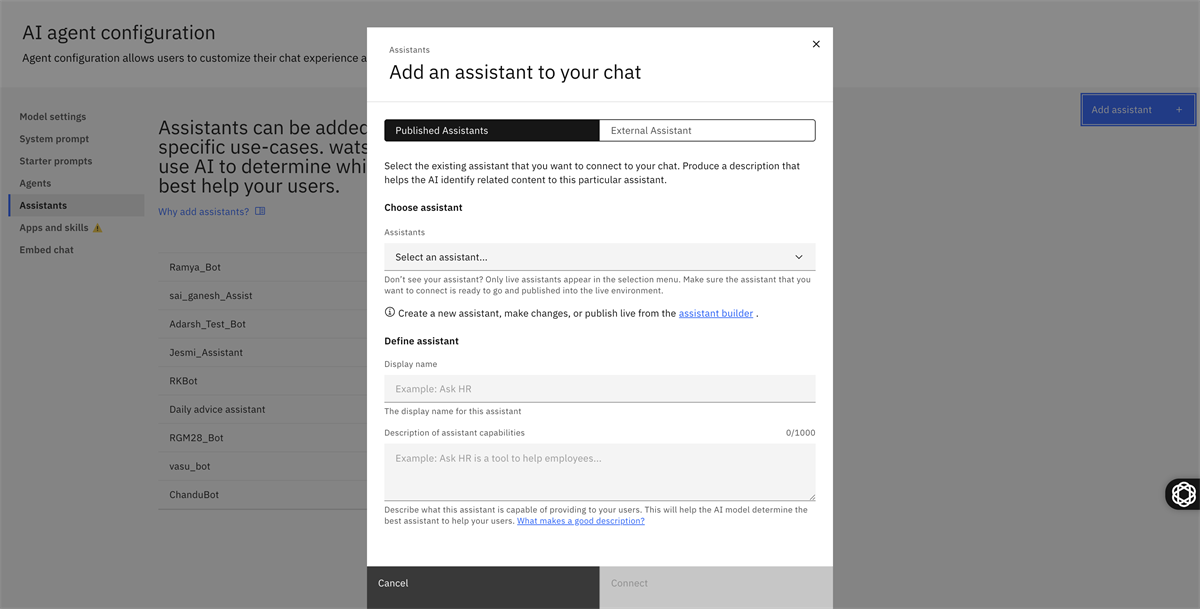The width and height of the screenshot is (1200, 609).
Task: Close the Add an assistant dialog
Action: 816,43
